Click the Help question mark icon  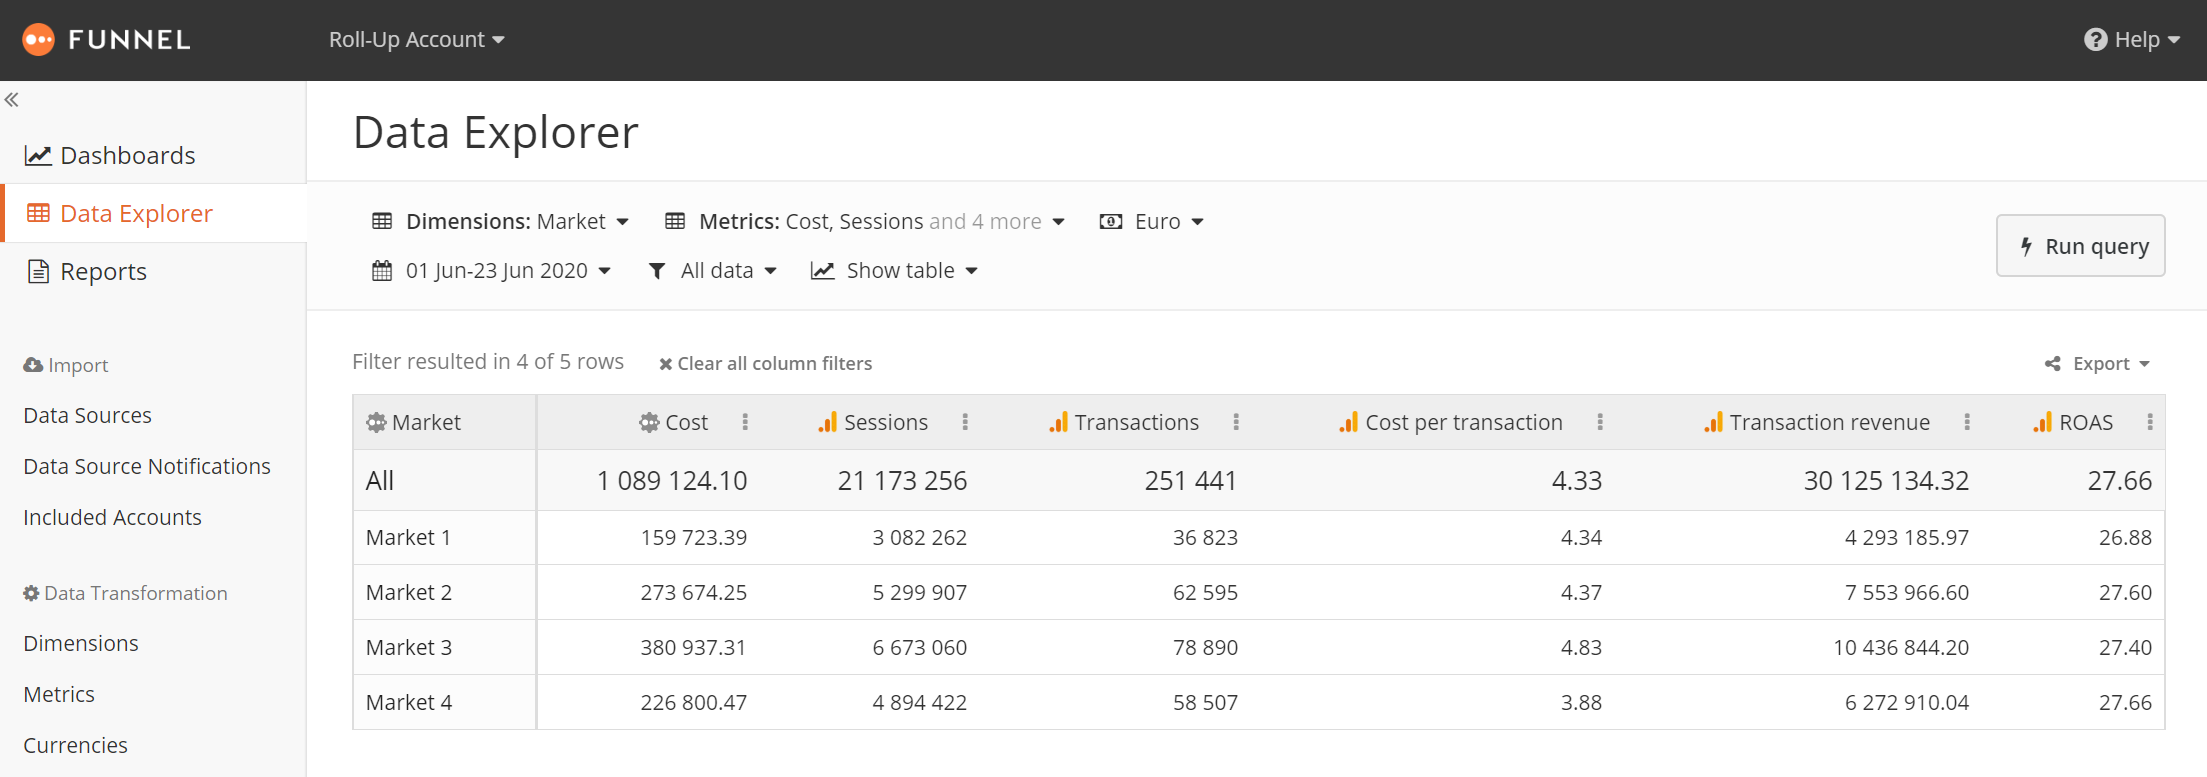[x=2095, y=40]
